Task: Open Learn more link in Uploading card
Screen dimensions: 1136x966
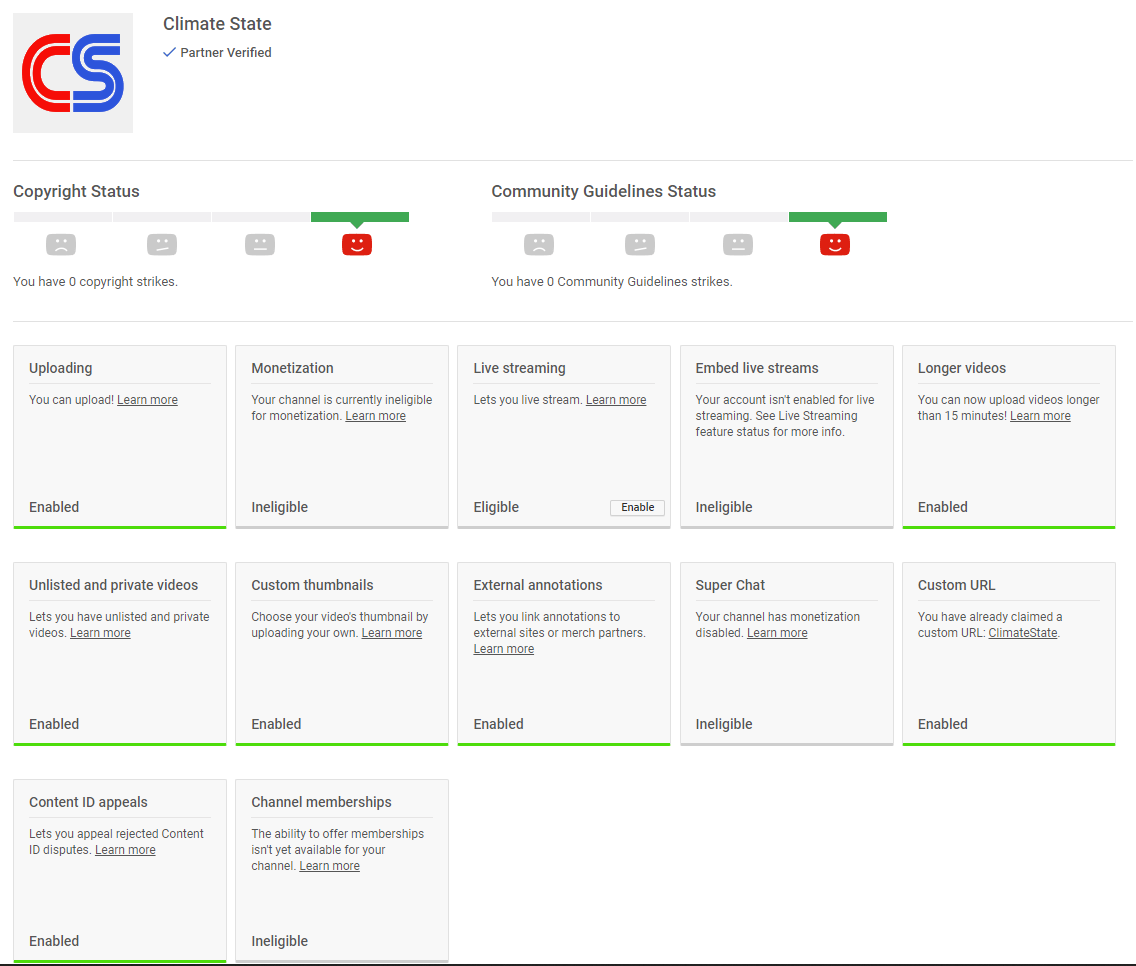Action: (147, 400)
